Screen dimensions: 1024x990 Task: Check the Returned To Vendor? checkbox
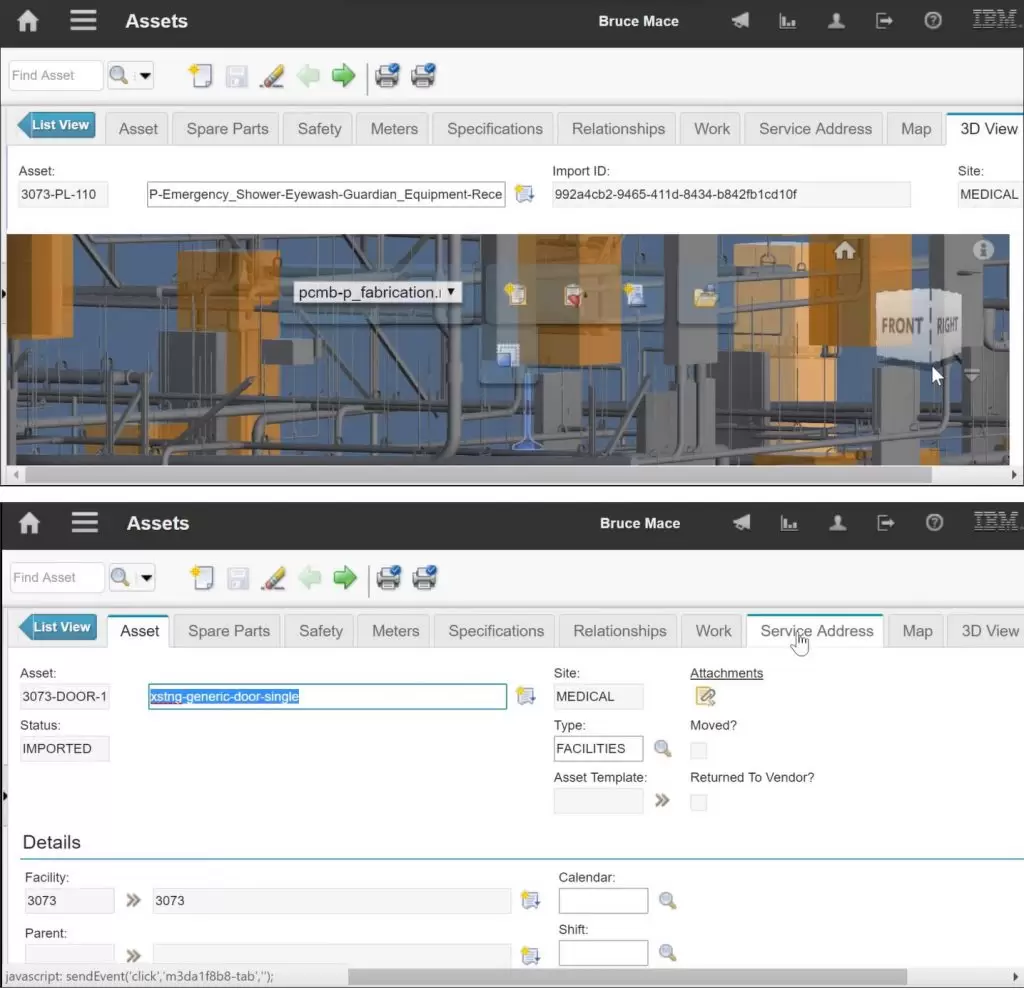[699, 802]
